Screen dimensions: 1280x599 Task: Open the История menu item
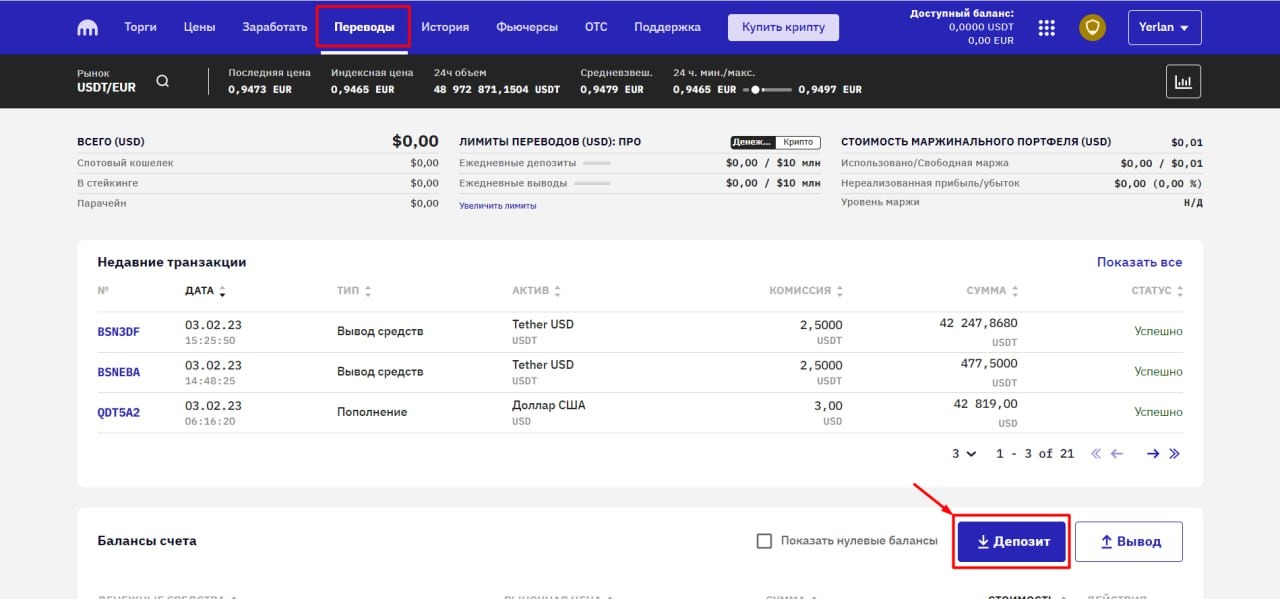pos(445,27)
